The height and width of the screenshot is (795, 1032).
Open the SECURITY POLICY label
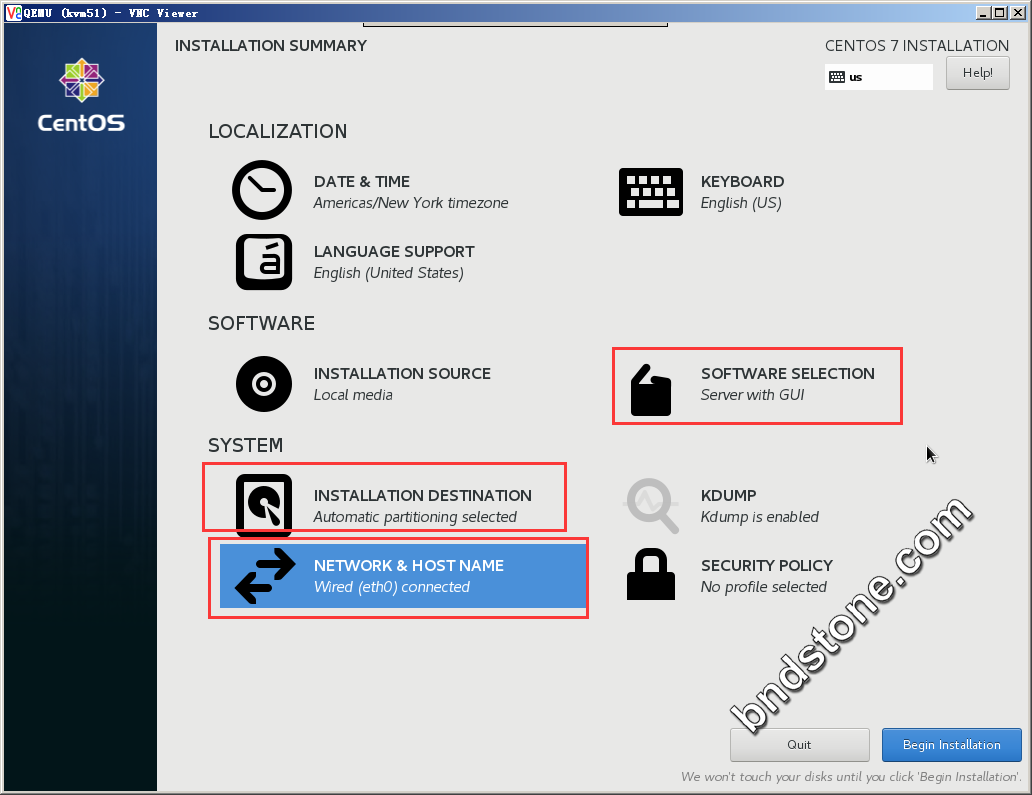[x=767, y=565]
